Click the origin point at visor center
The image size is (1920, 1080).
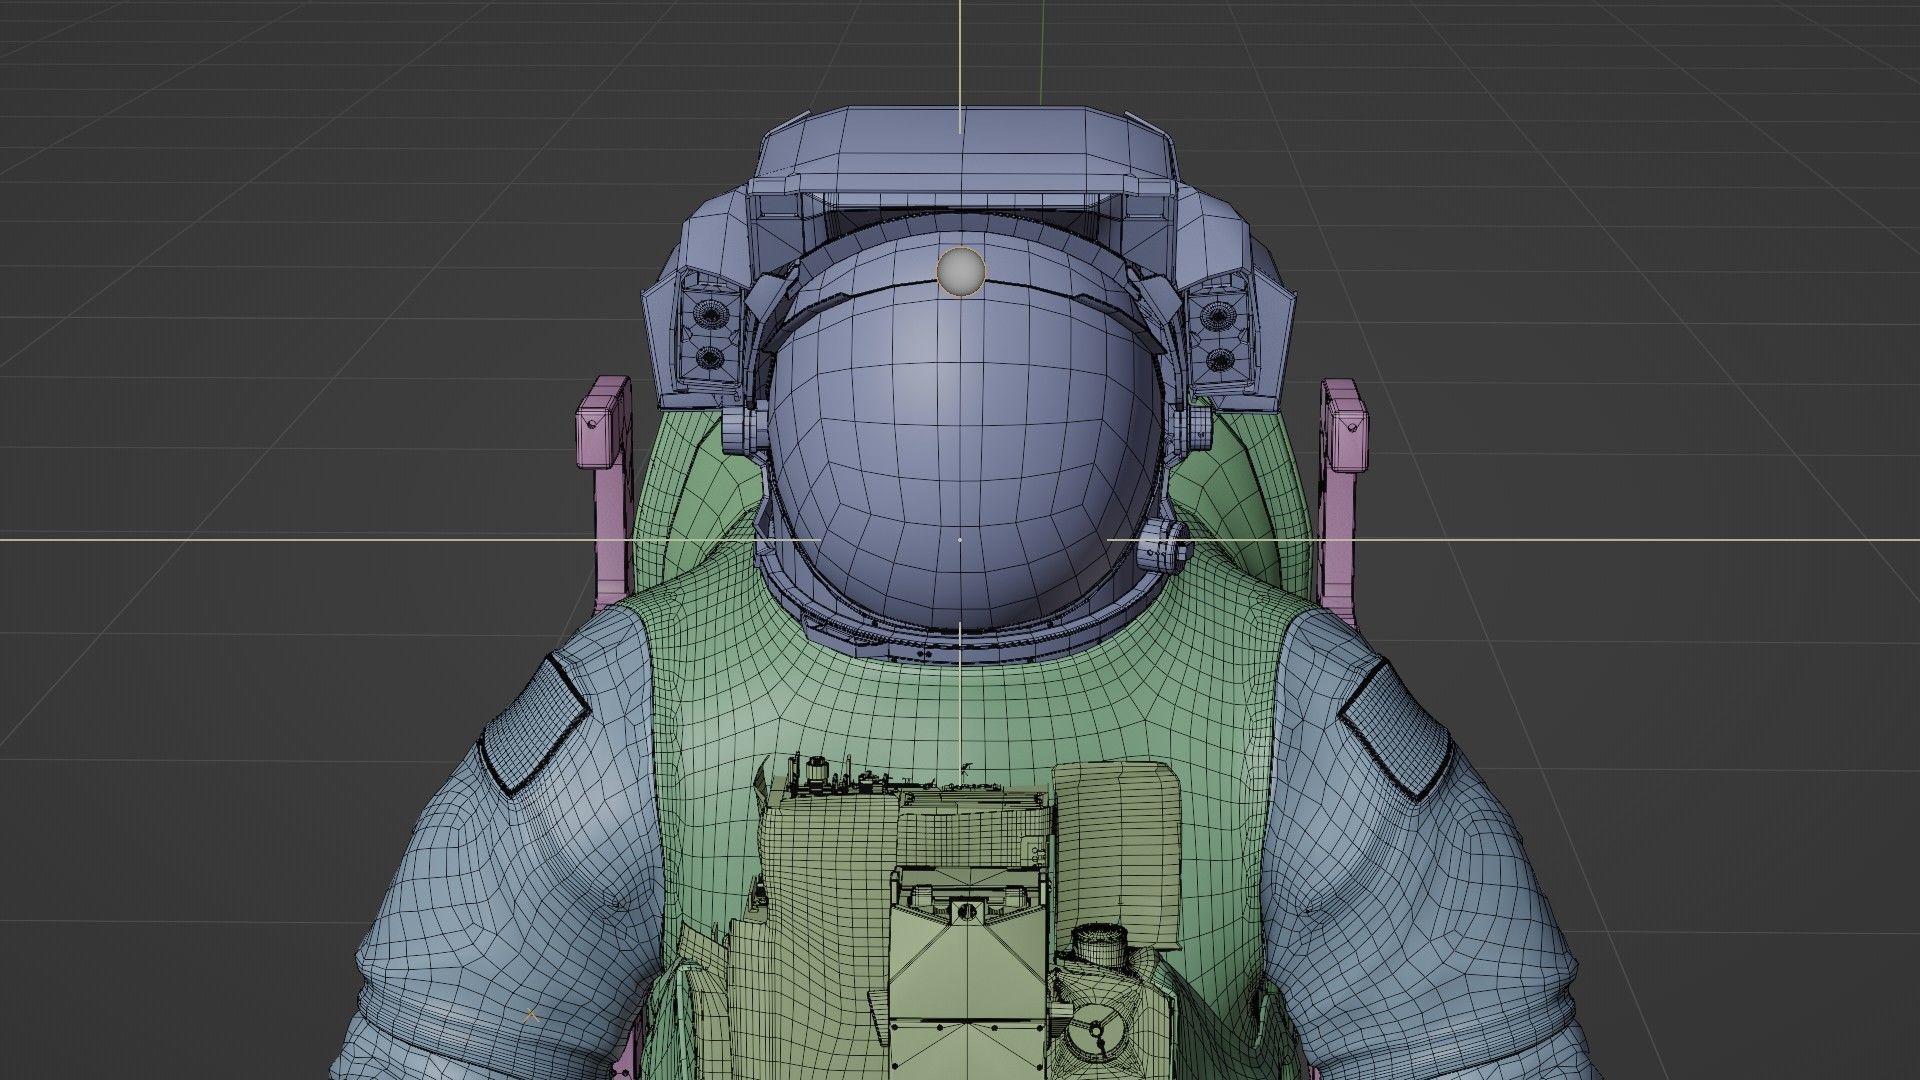[960, 540]
